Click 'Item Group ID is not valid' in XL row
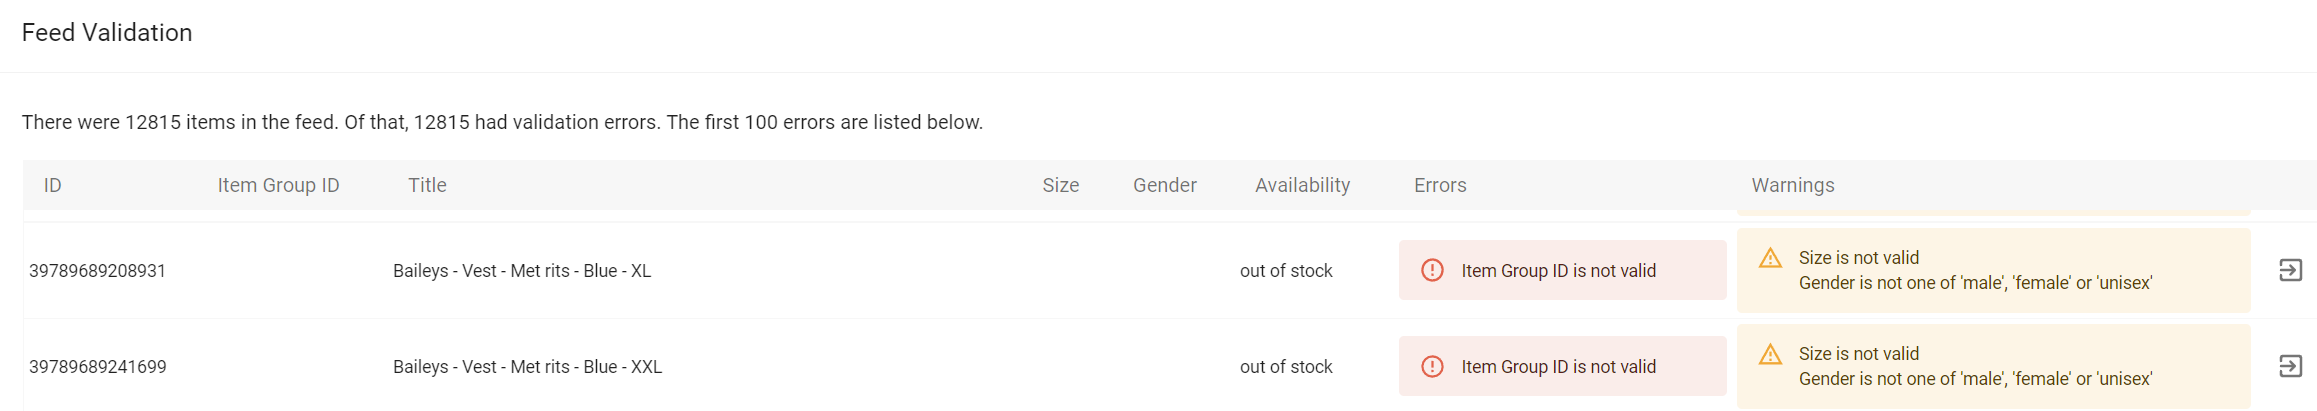The width and height of the screenshot is (2317, 411). click(1558, 271)
